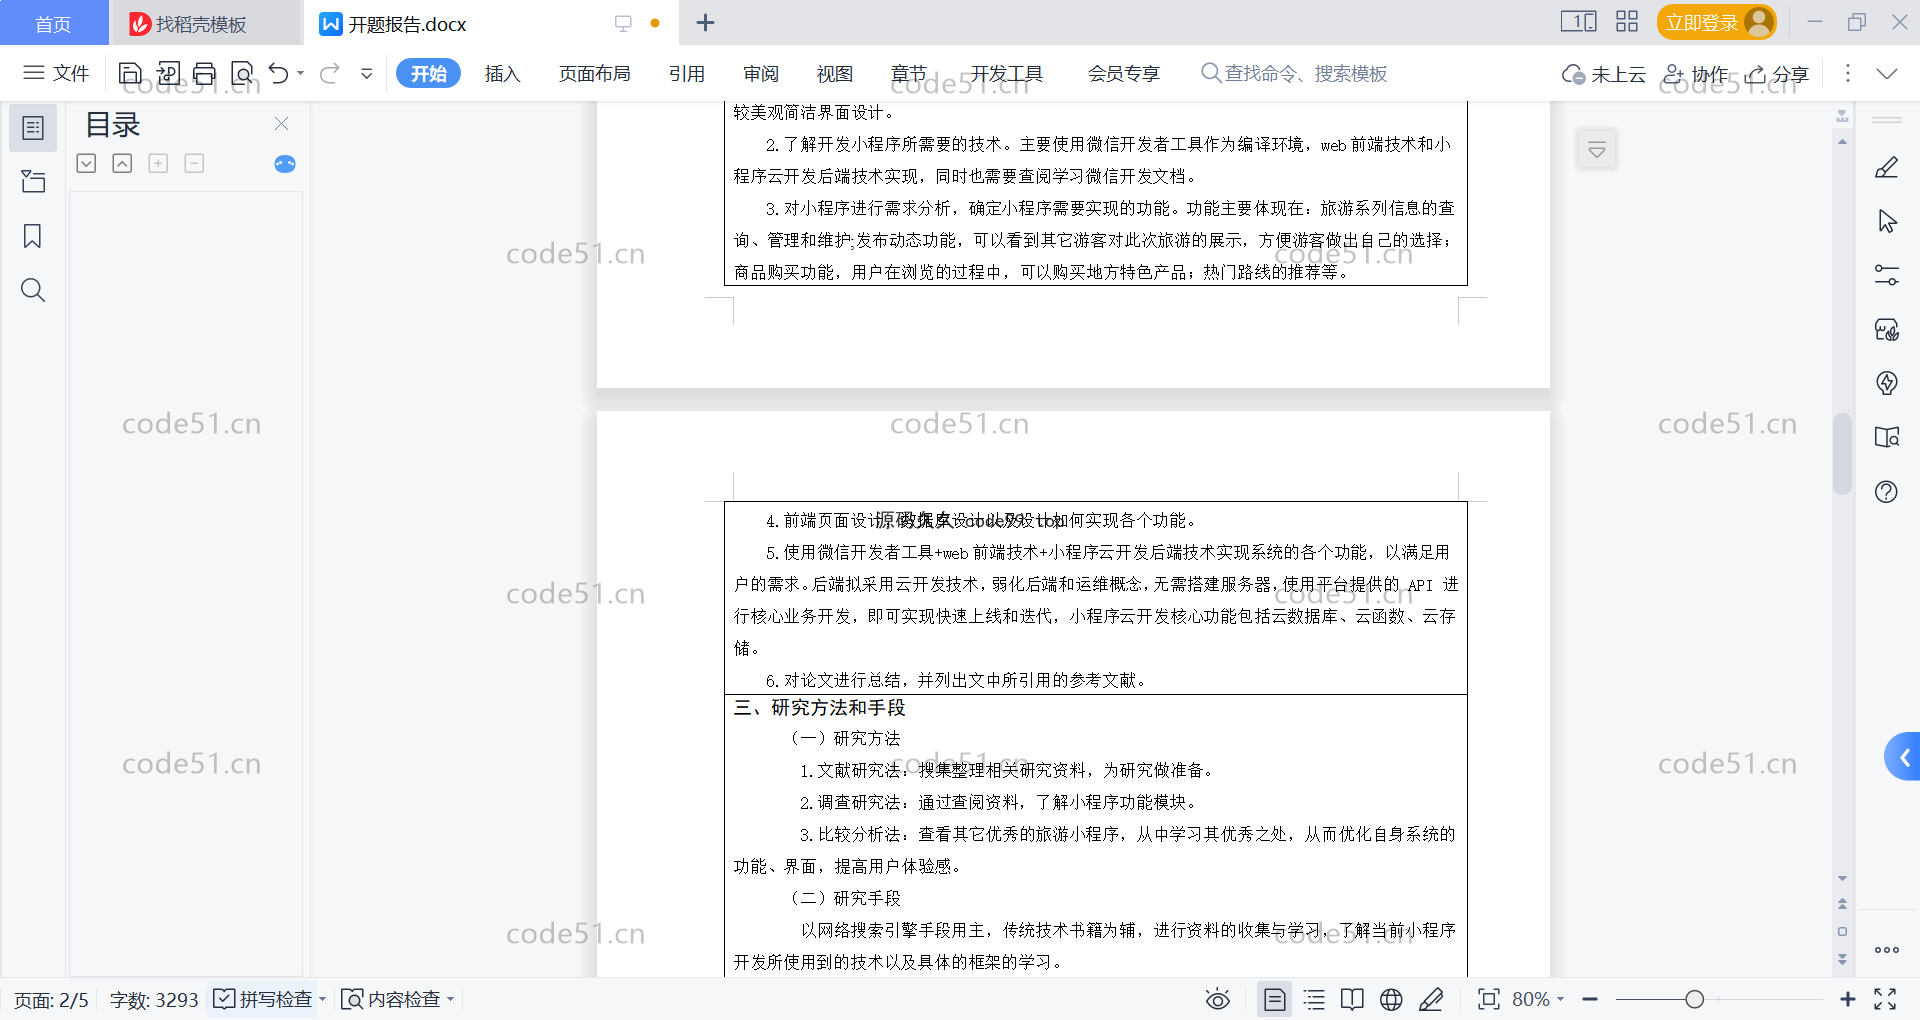The height and width of the screenshot is (1020, 1920).
Task: Open the bookmark sidebar icon
Action: [33, 236]
